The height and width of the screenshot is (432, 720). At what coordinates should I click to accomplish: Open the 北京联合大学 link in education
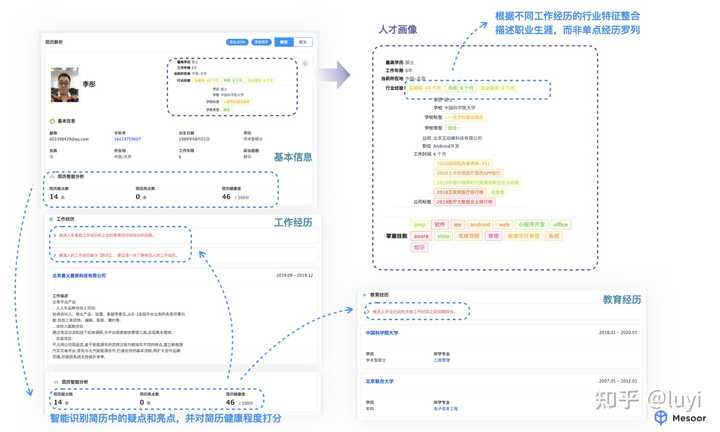coord(379,381)
